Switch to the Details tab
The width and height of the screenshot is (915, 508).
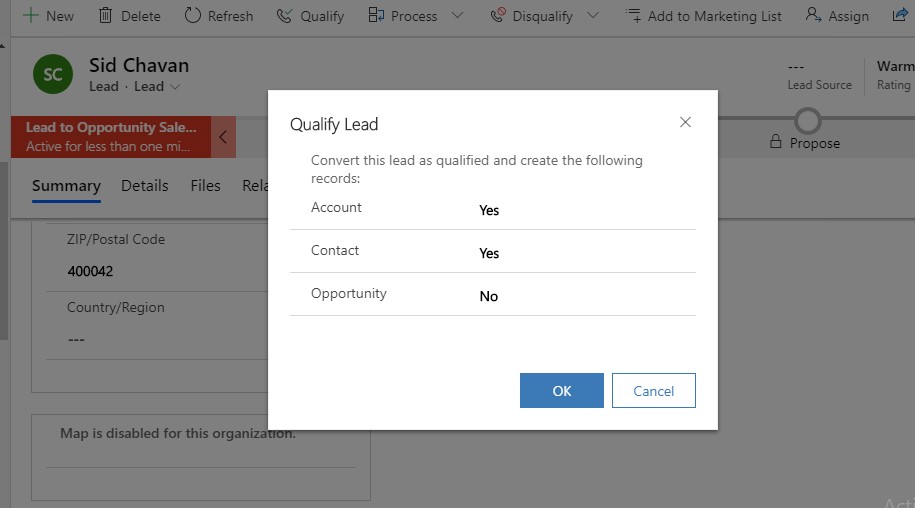pos(145,186)
